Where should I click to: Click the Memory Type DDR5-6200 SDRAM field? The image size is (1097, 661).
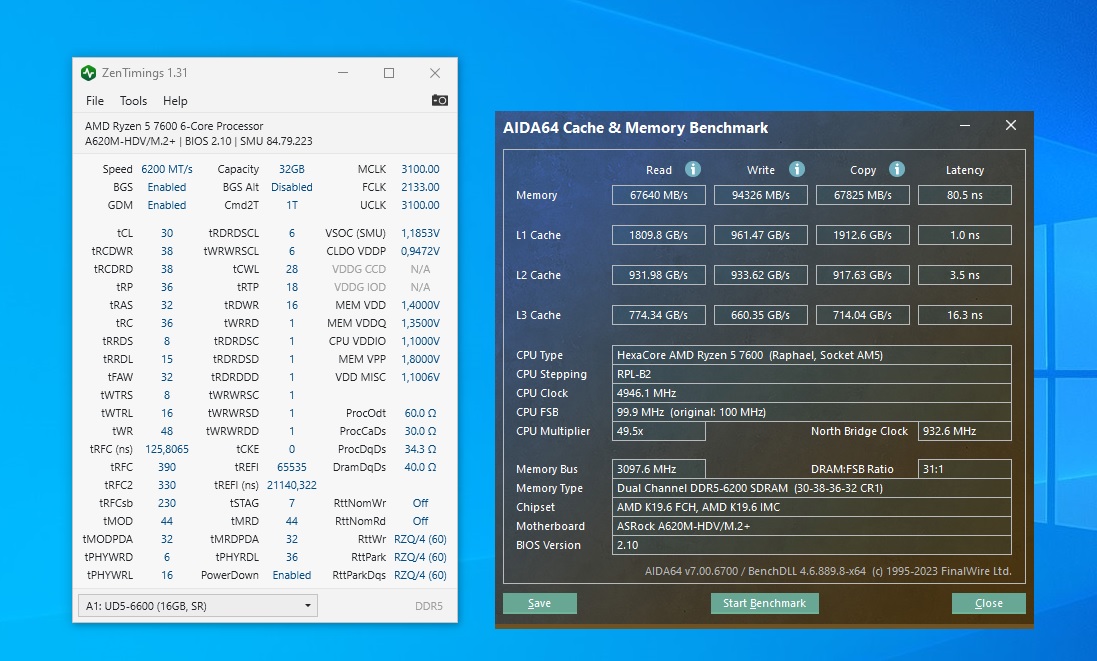[812, 488]
